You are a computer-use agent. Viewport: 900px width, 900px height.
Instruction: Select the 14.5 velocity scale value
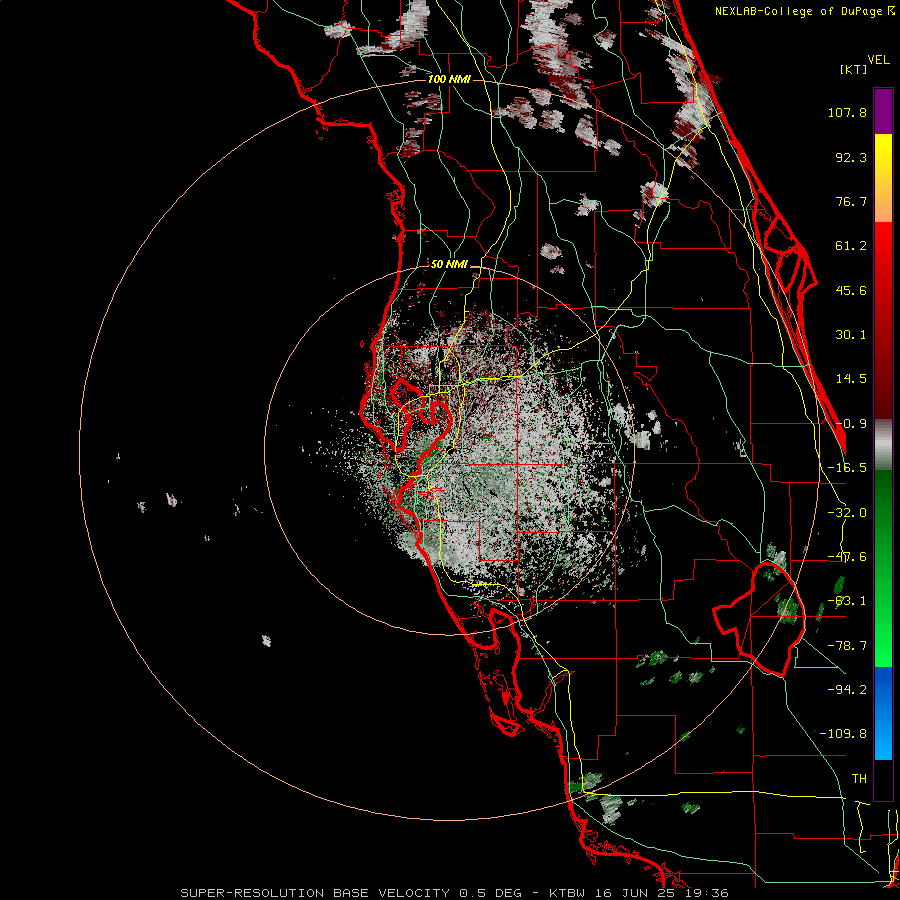click(851, 379)
